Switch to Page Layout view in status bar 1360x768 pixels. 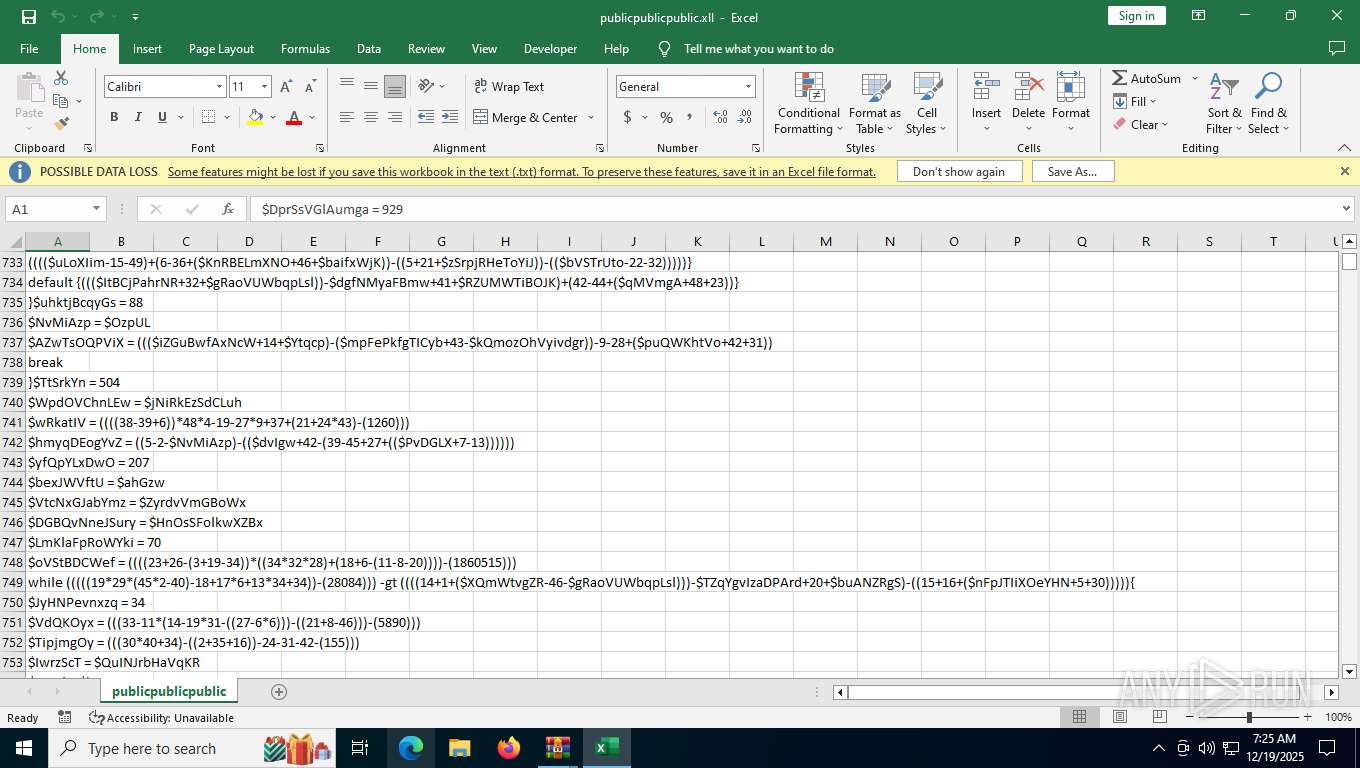click(1120, 717)
